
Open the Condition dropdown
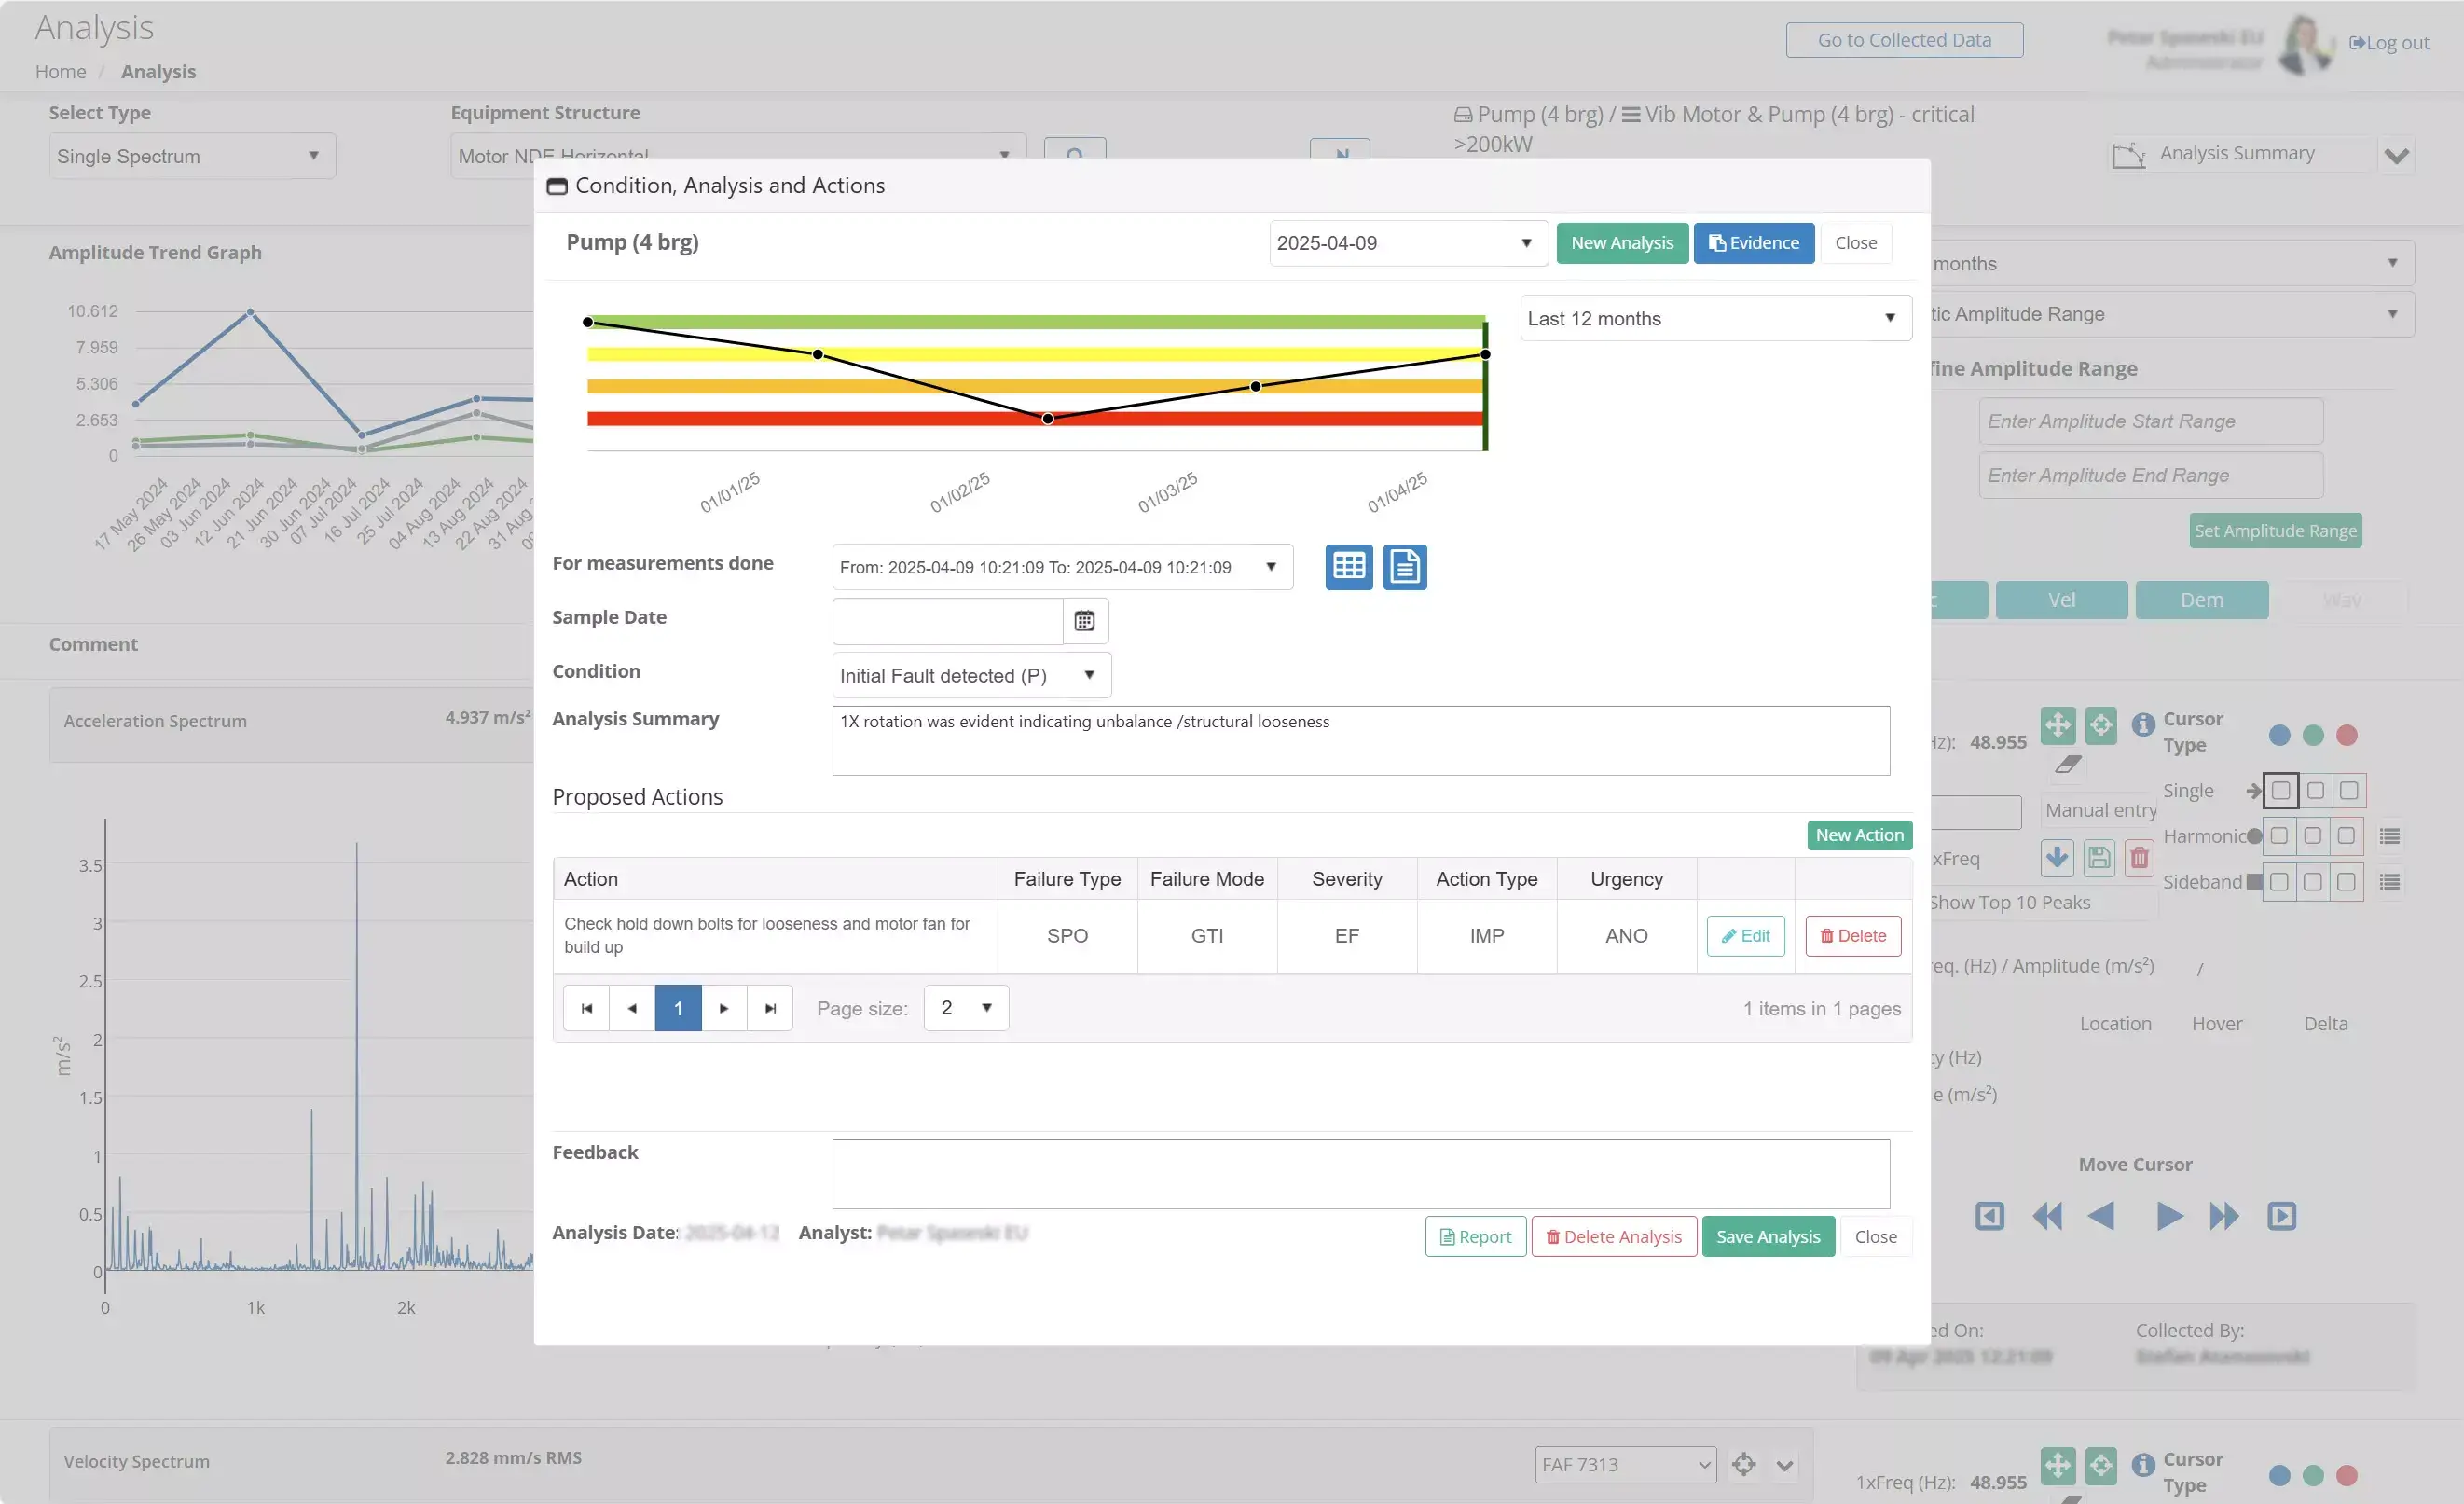point(971,675)
